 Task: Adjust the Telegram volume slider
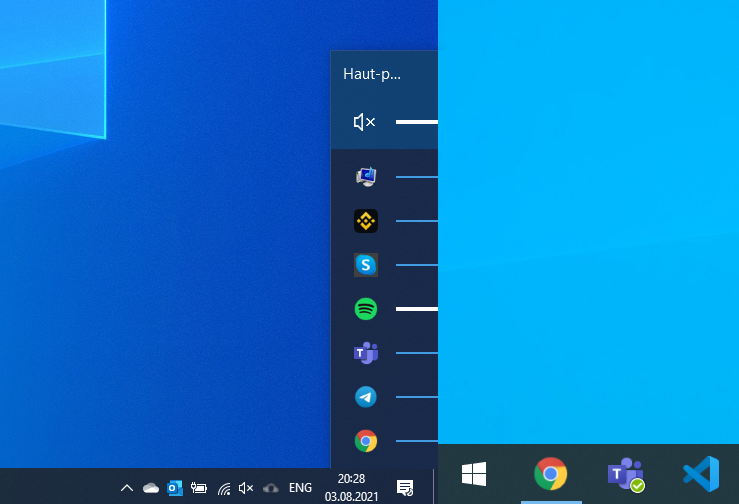pos(417,397)
